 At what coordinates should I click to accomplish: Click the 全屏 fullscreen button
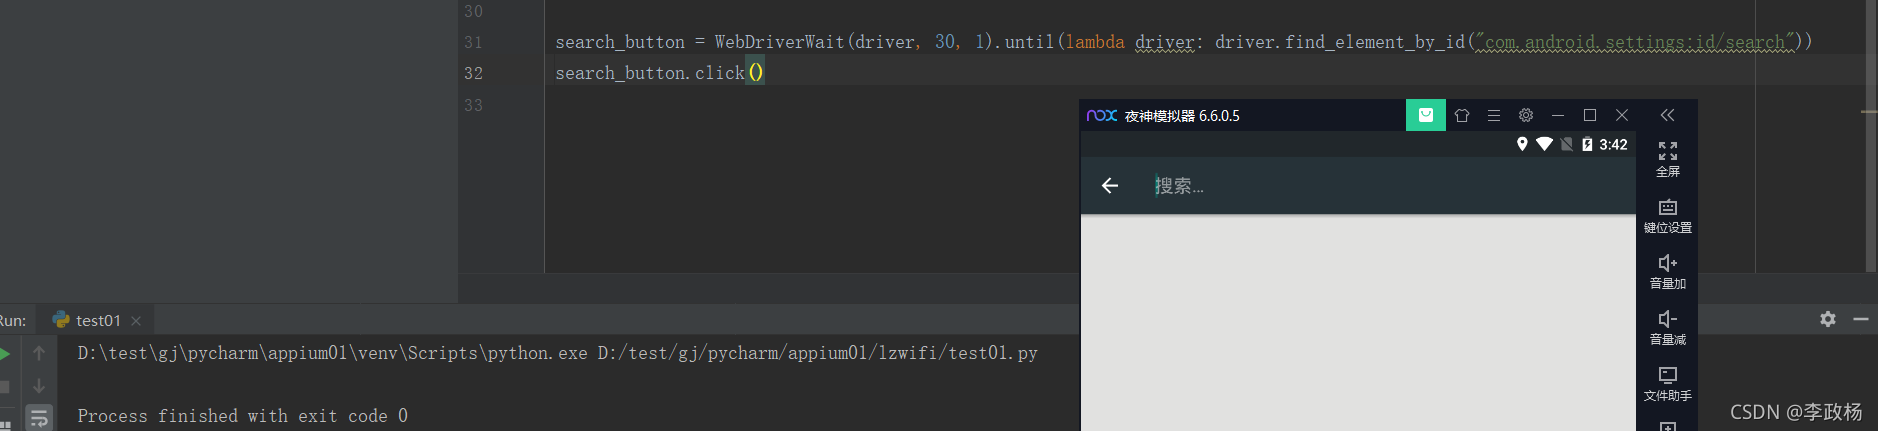1667,158
